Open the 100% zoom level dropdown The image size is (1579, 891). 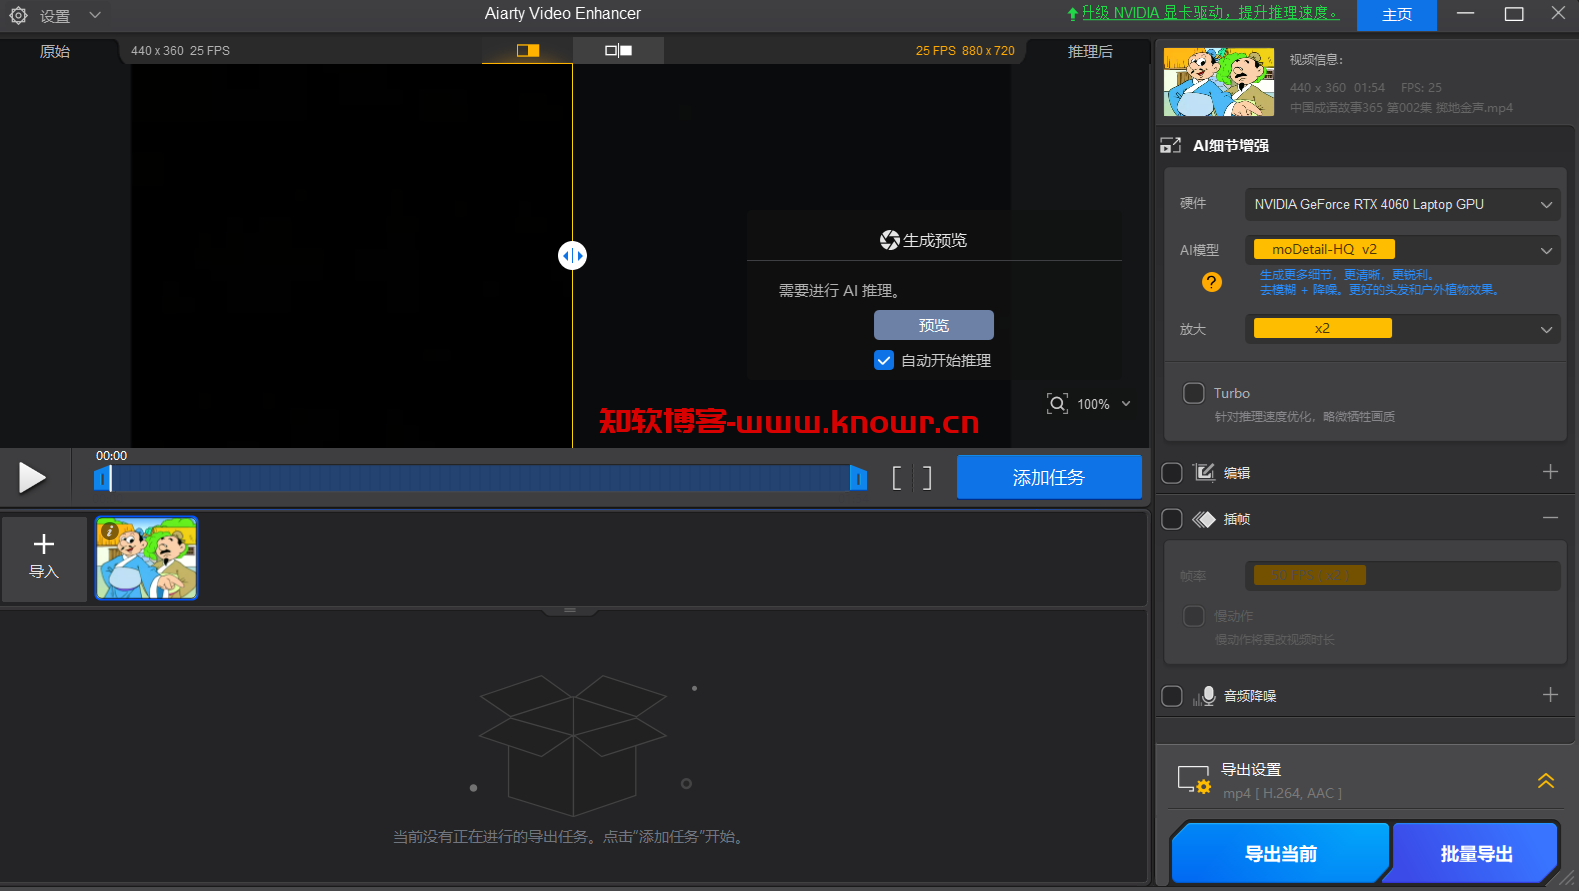[x=1104, y=404]
